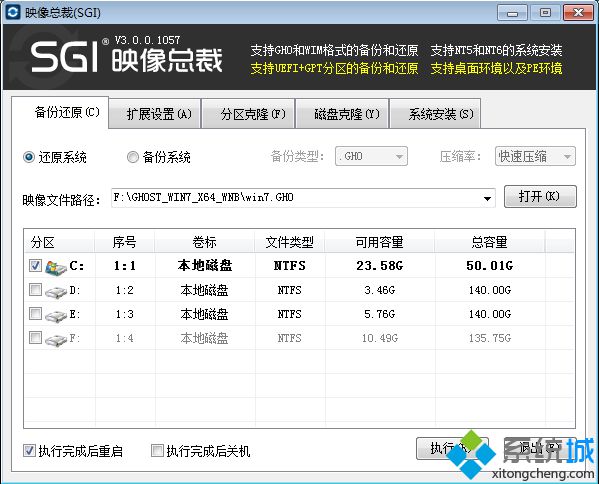Sort by the 可用容量 column header
599x484 pixels.
click(x=379, y=242)
